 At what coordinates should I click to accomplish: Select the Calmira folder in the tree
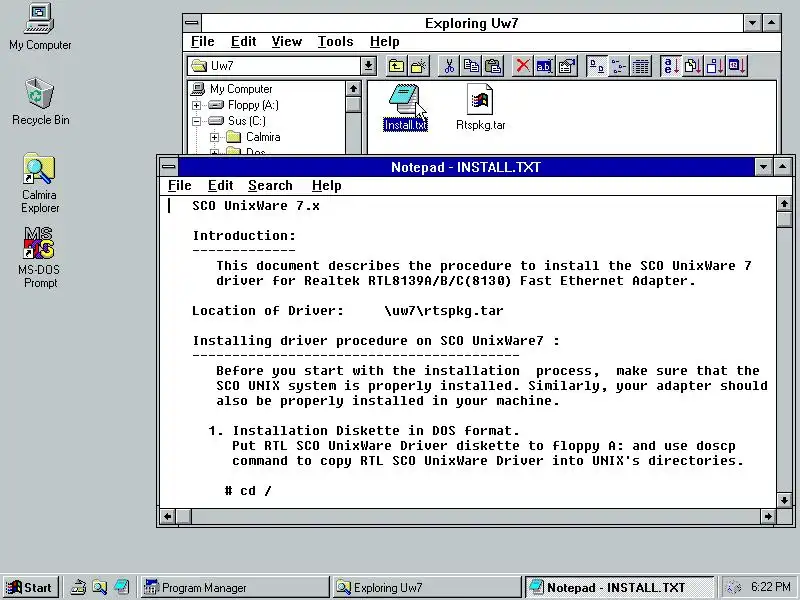click(x=263, y=137)
